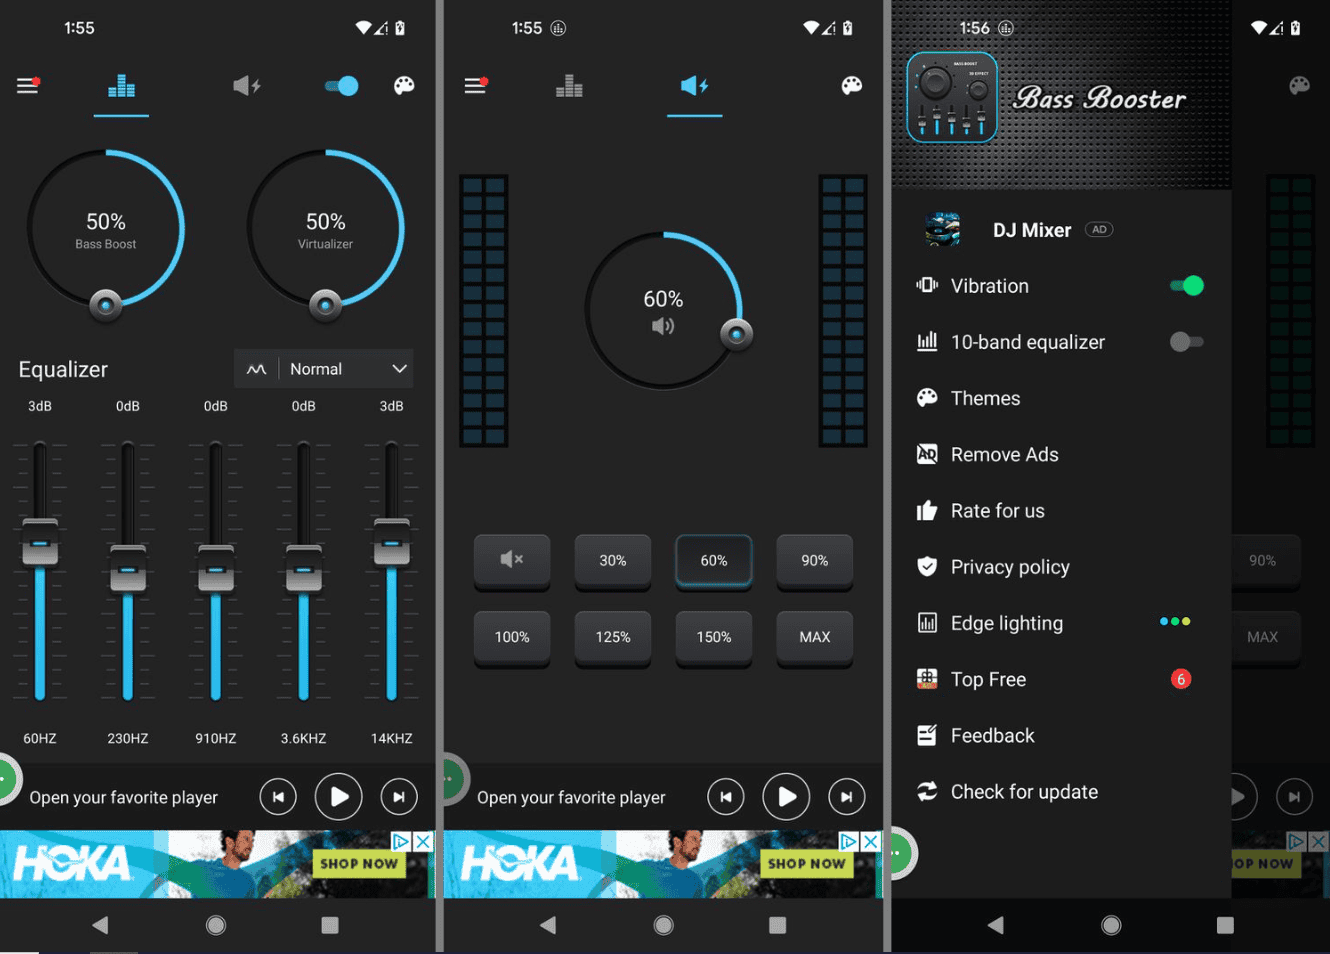Click the 14KHZ band slider handle

pos(392,542)
